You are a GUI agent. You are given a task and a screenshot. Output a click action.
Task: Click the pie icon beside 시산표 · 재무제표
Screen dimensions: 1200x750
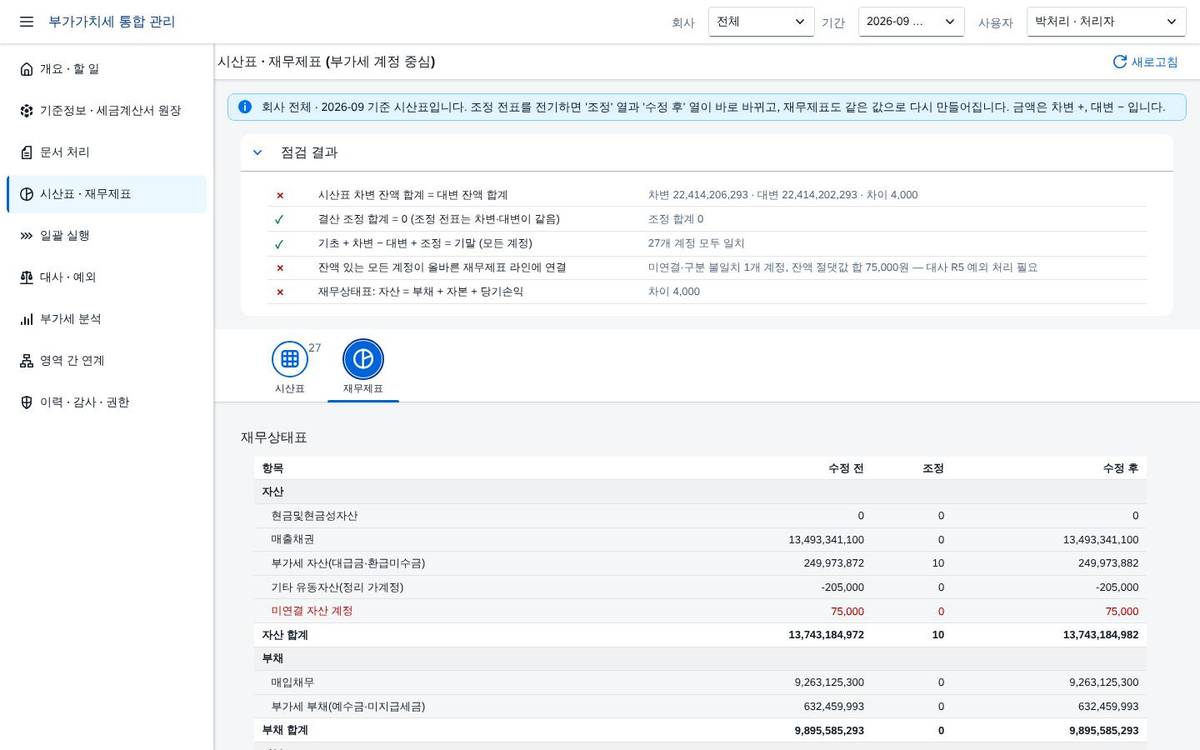point(26,194)
